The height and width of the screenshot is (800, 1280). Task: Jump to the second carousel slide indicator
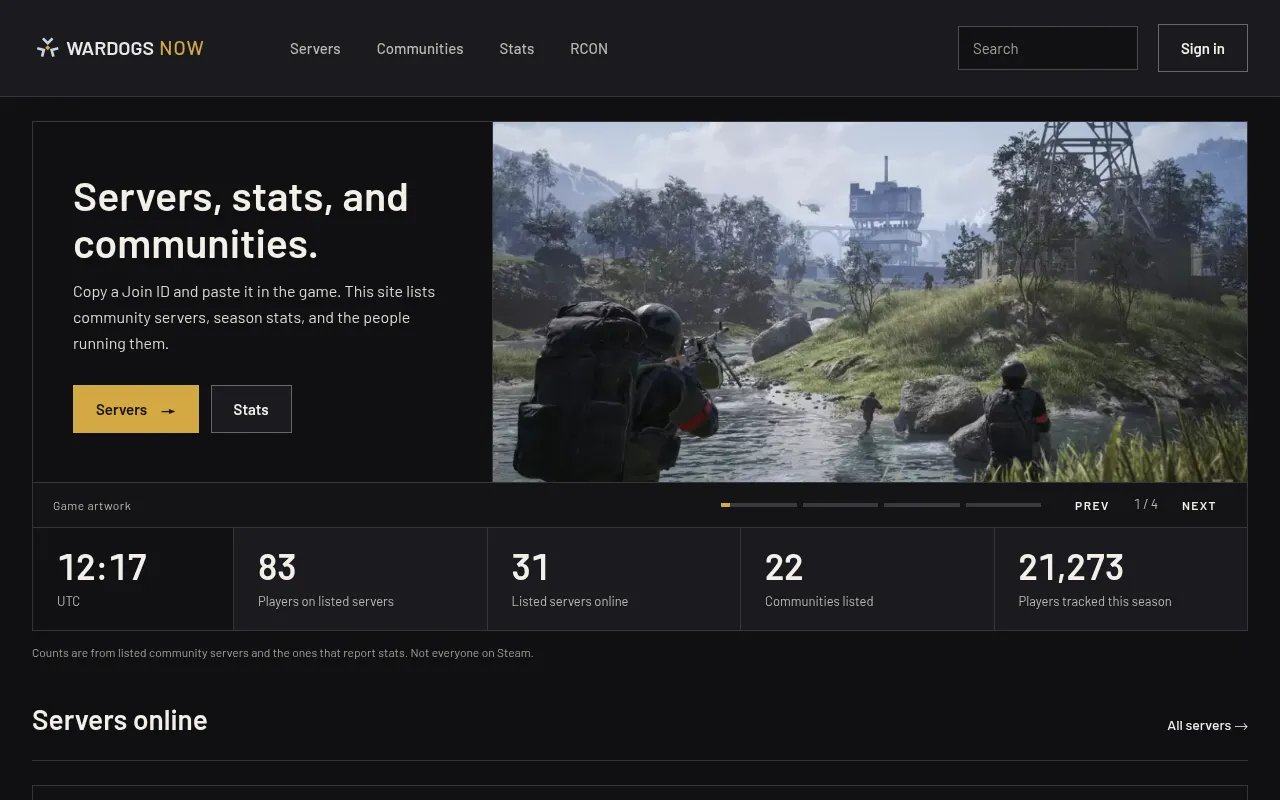tap(840, 505)
